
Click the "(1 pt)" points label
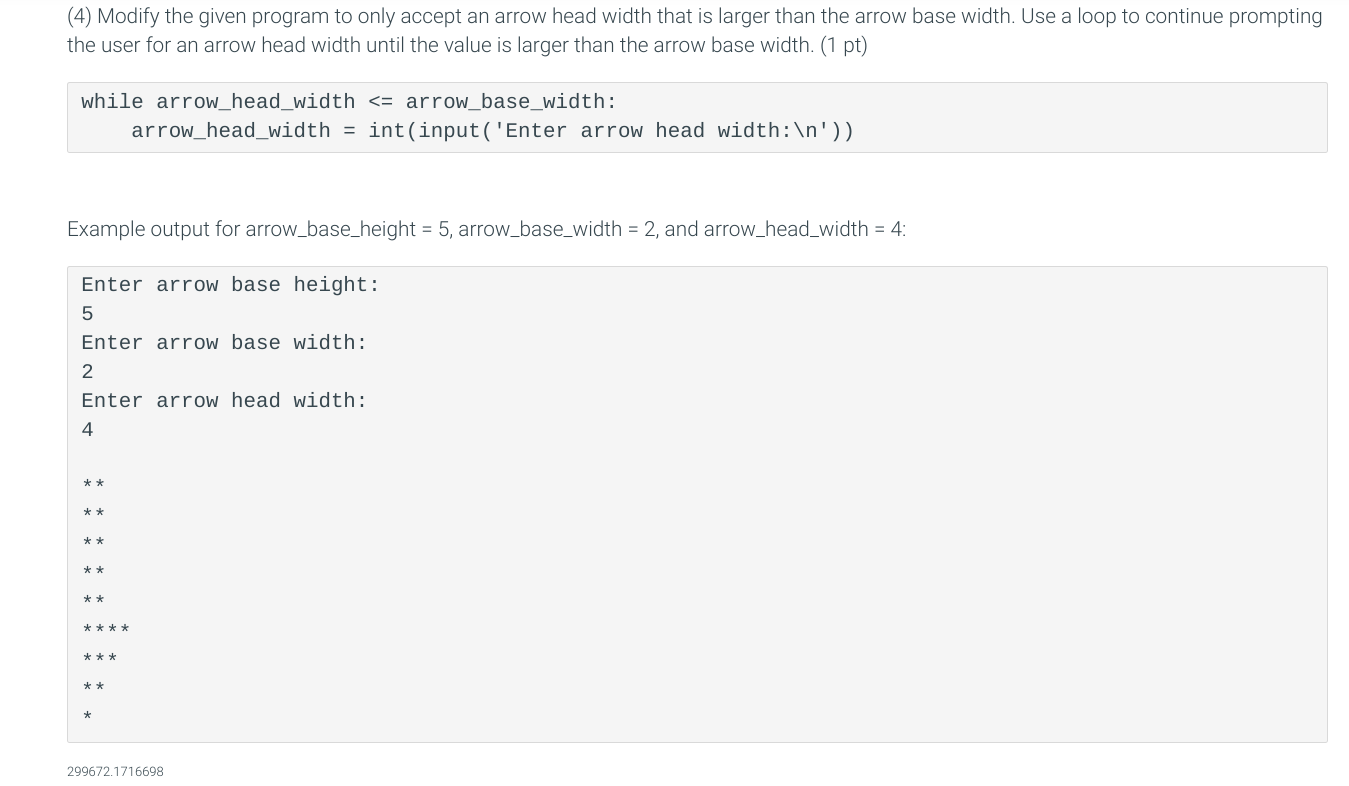point(843,46)
